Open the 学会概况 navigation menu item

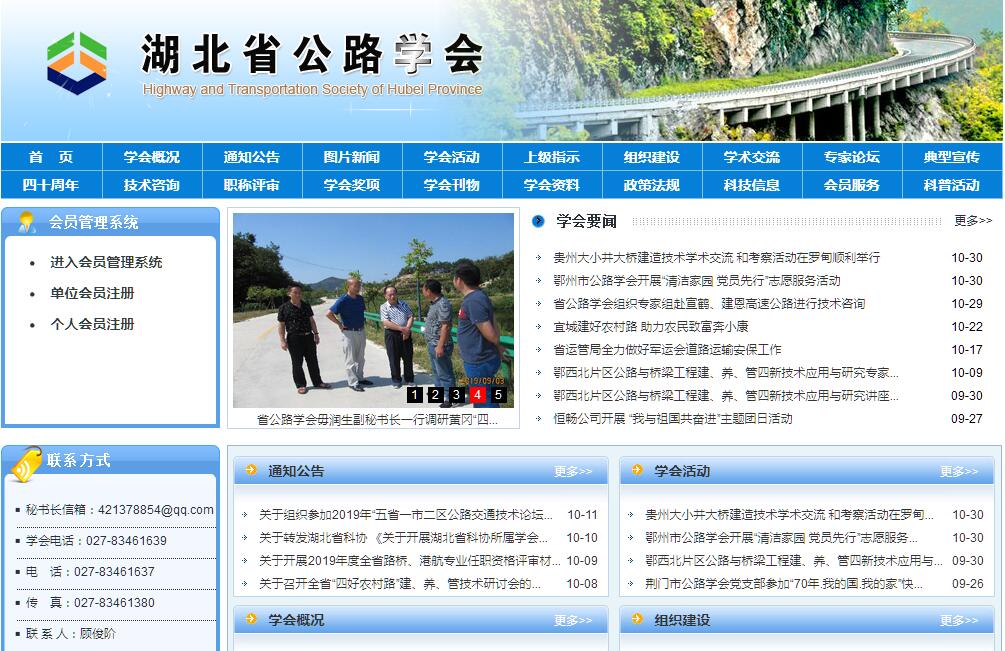coord(152,157)
